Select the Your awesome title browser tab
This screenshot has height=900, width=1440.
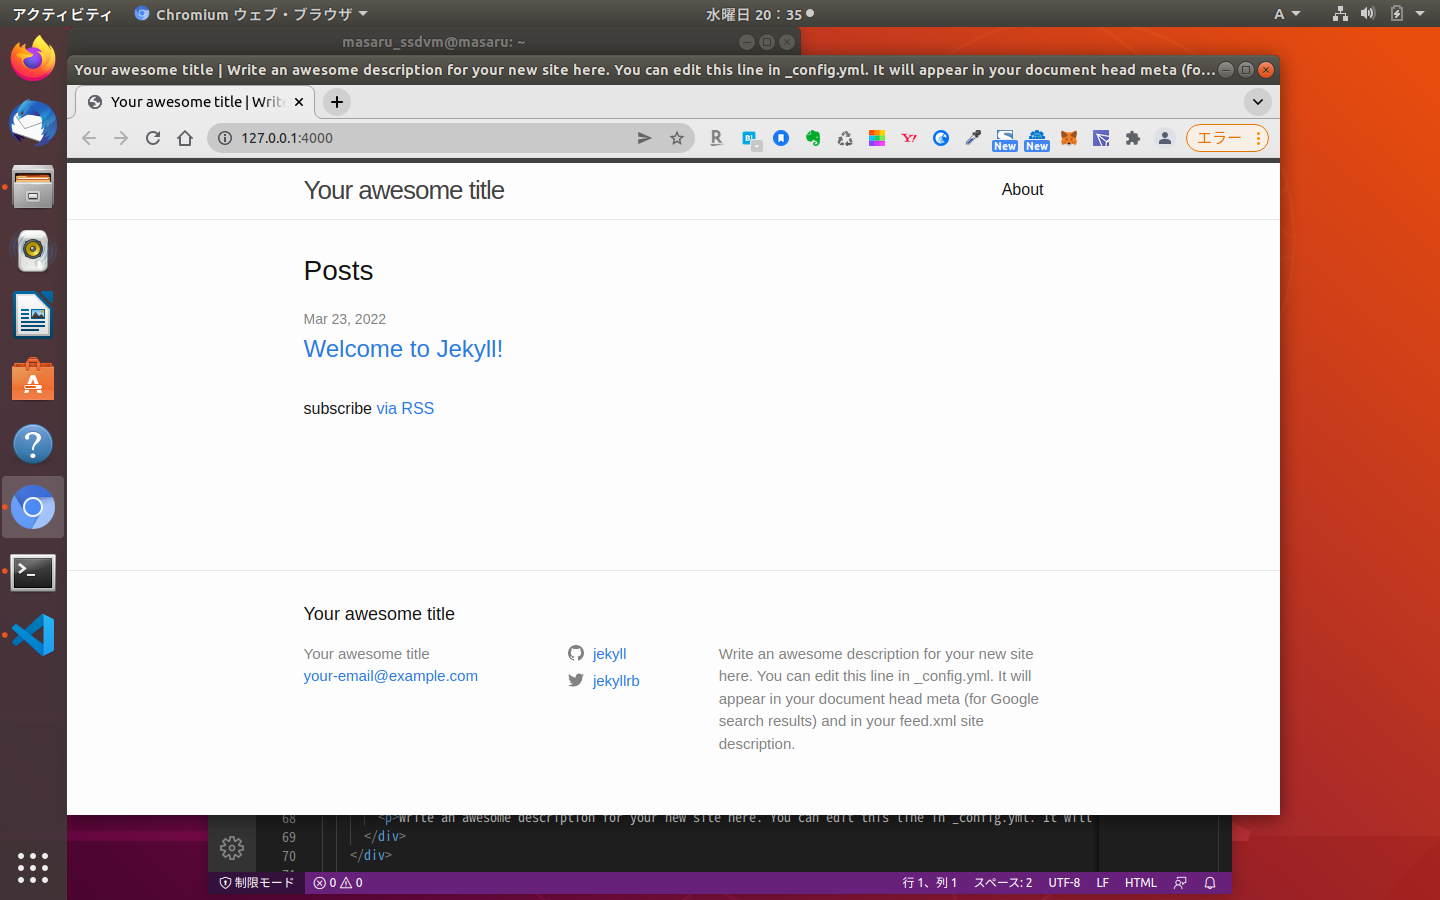pyautogui.click(x=190, y=102)
